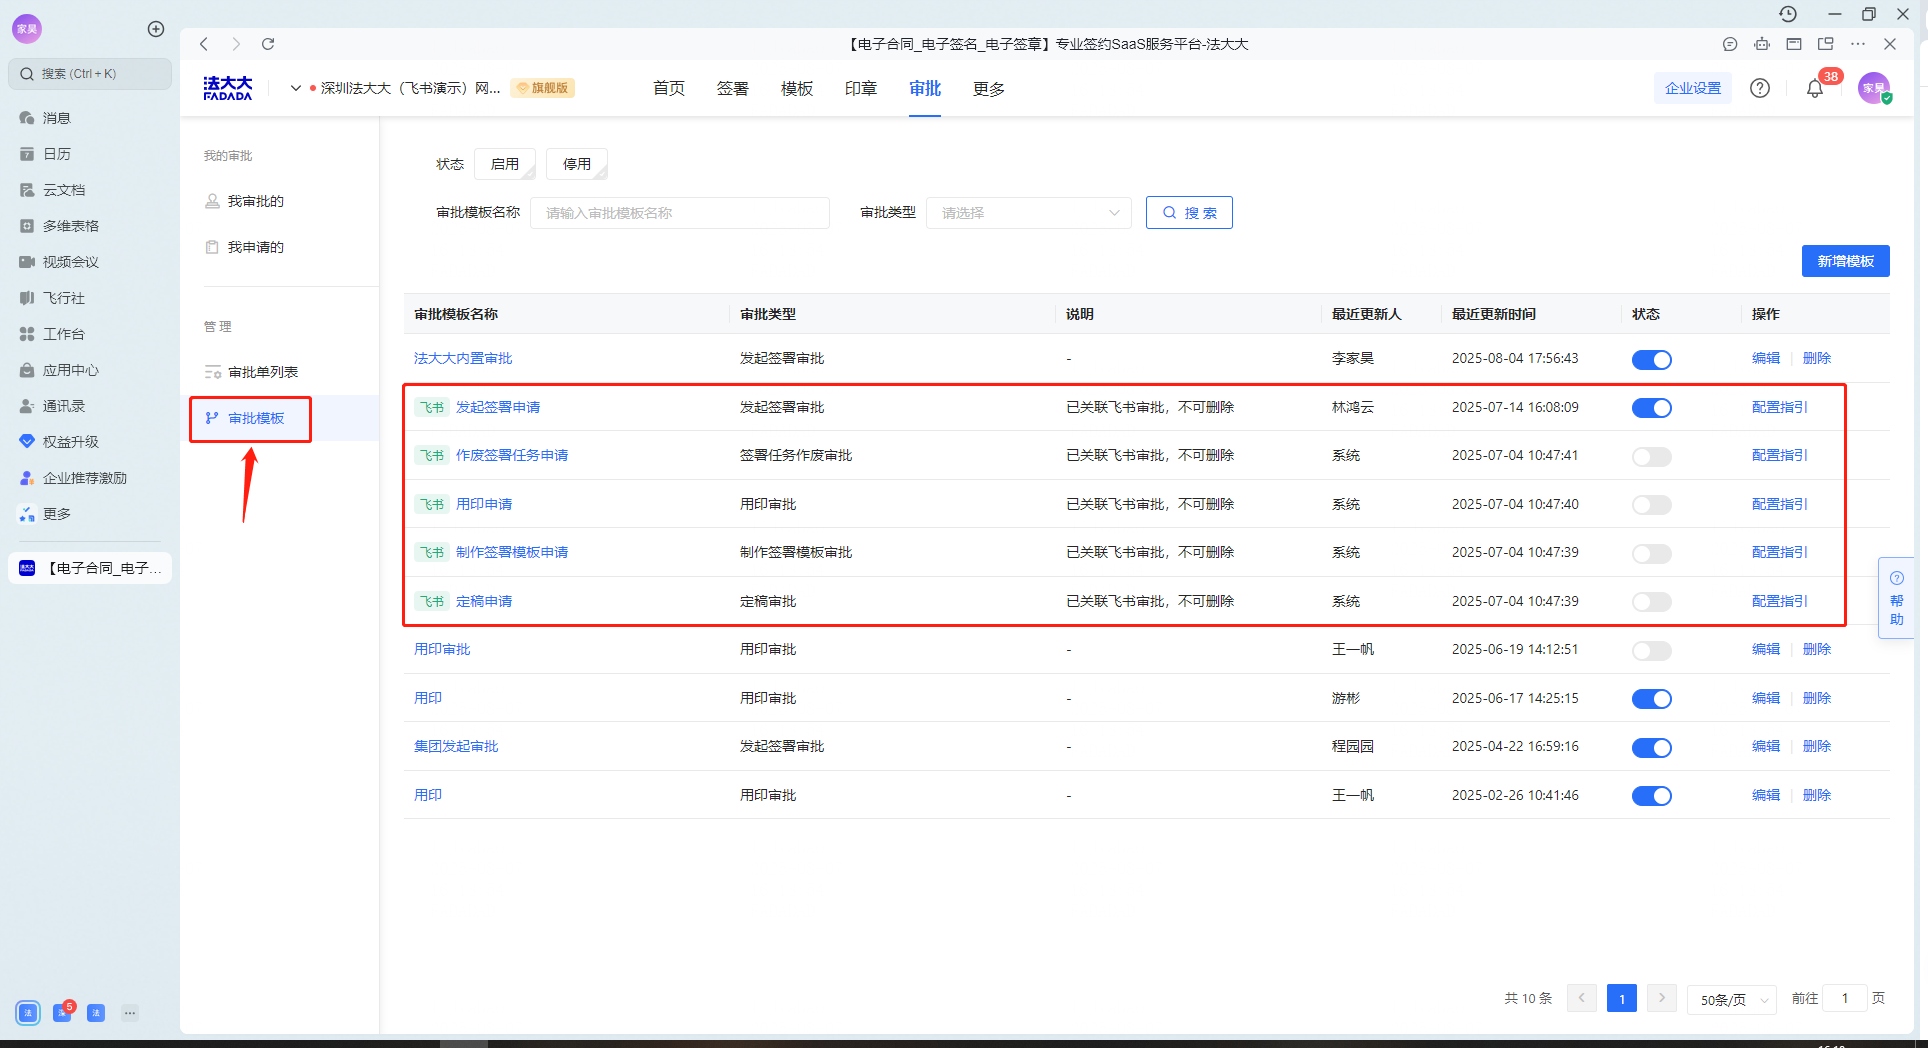The width and height of the screenshot is (1928, 1048).
Task: Toggle status switch for 王一帆's 用印审批 row
Action: click(1652, 650)
